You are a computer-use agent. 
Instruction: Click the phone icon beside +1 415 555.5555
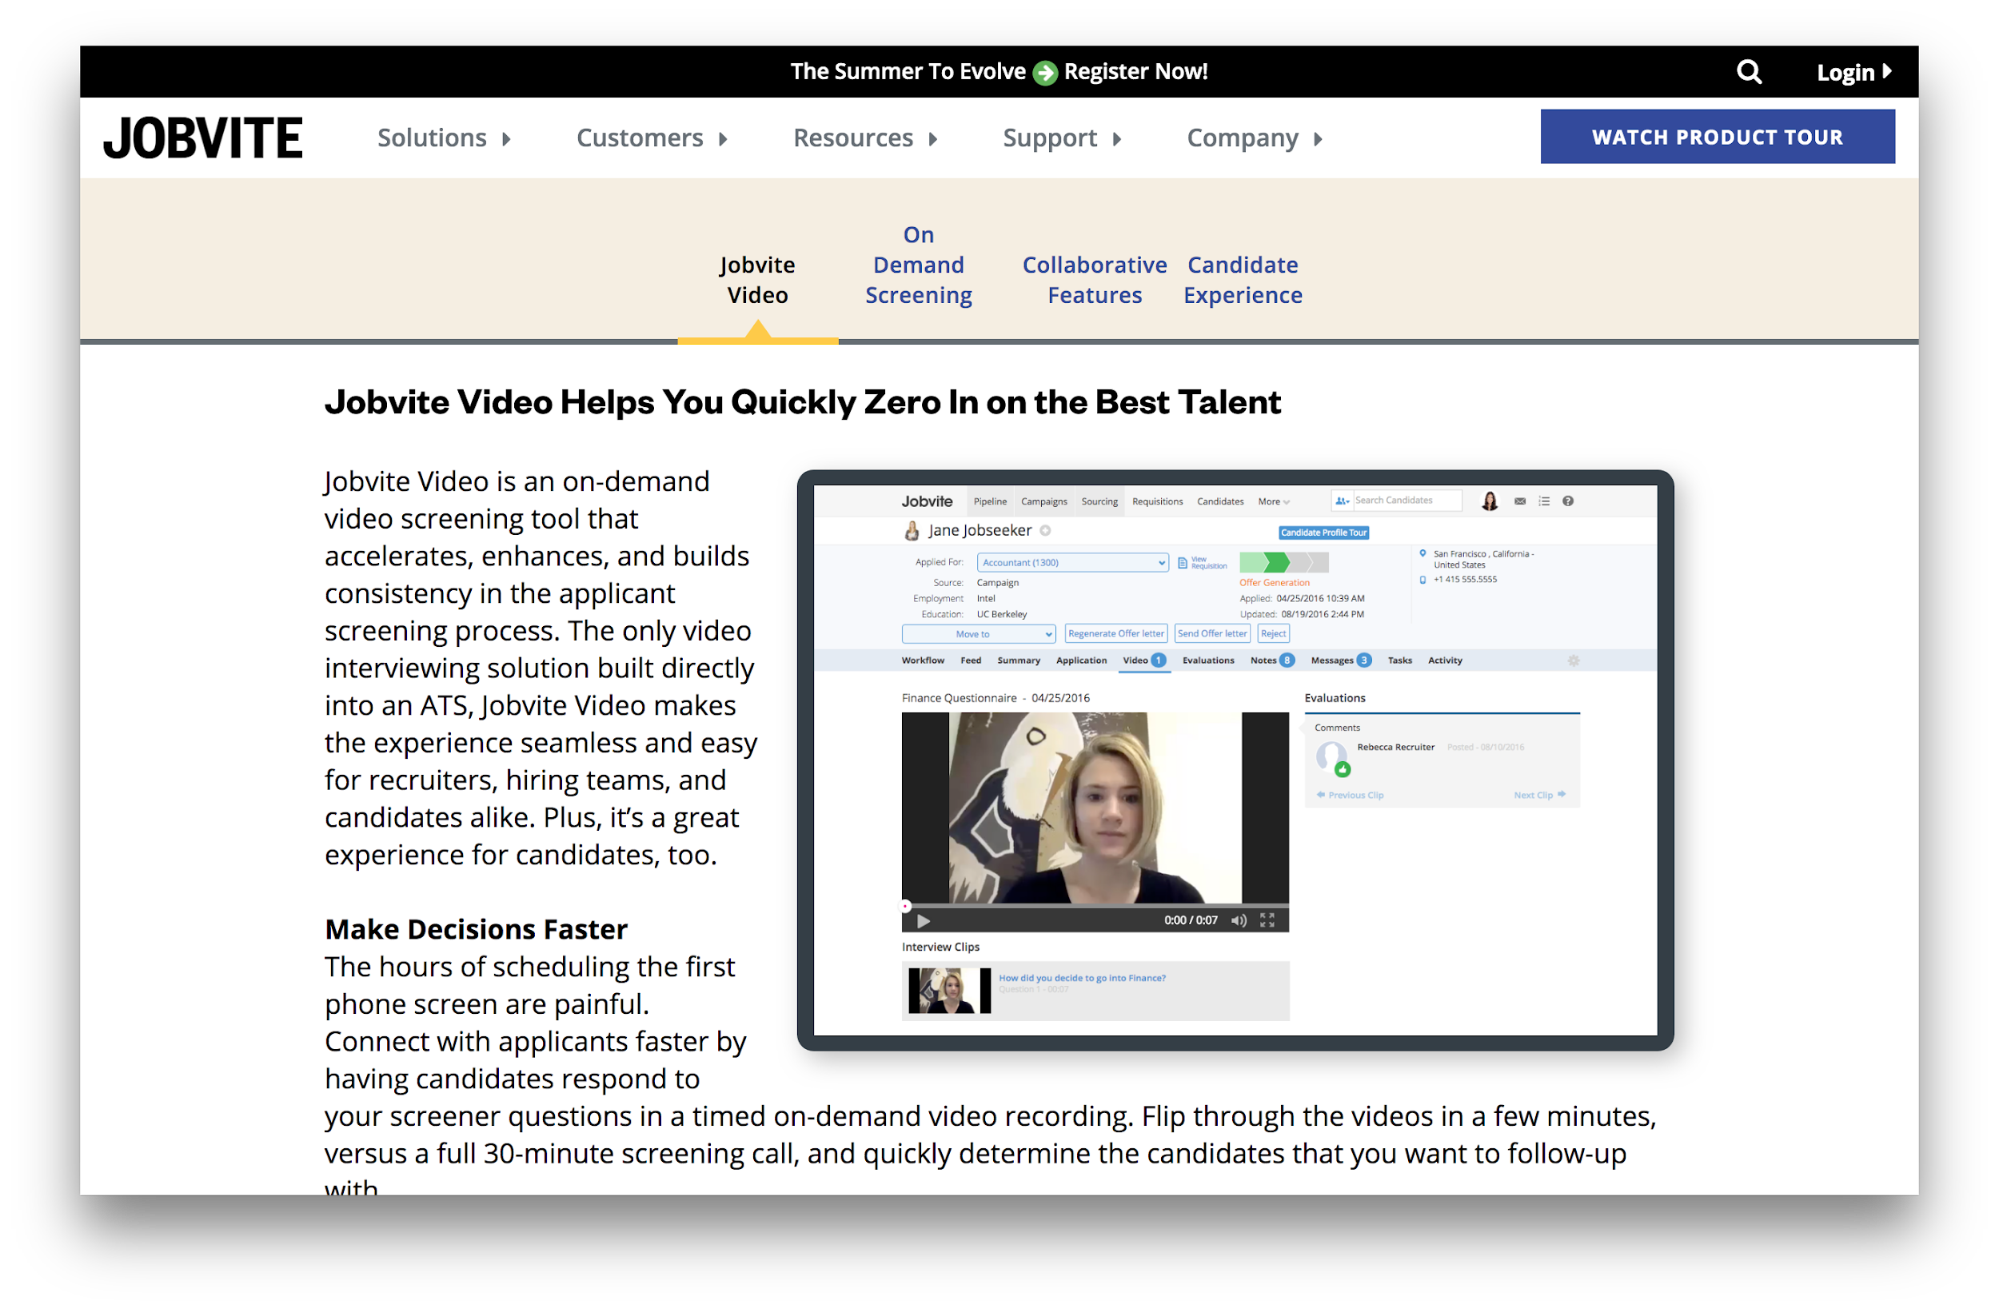tap(1423, 580)
